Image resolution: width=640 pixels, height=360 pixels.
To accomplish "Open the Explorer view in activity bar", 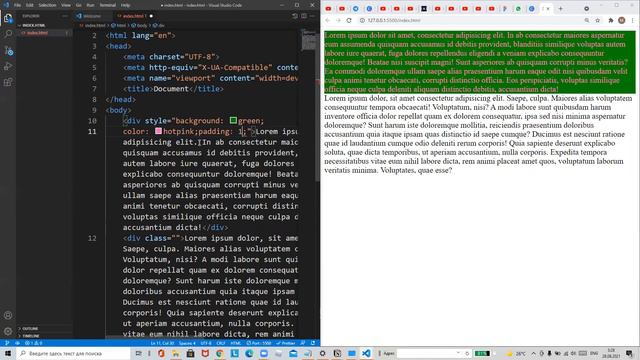I will point(8,18).
